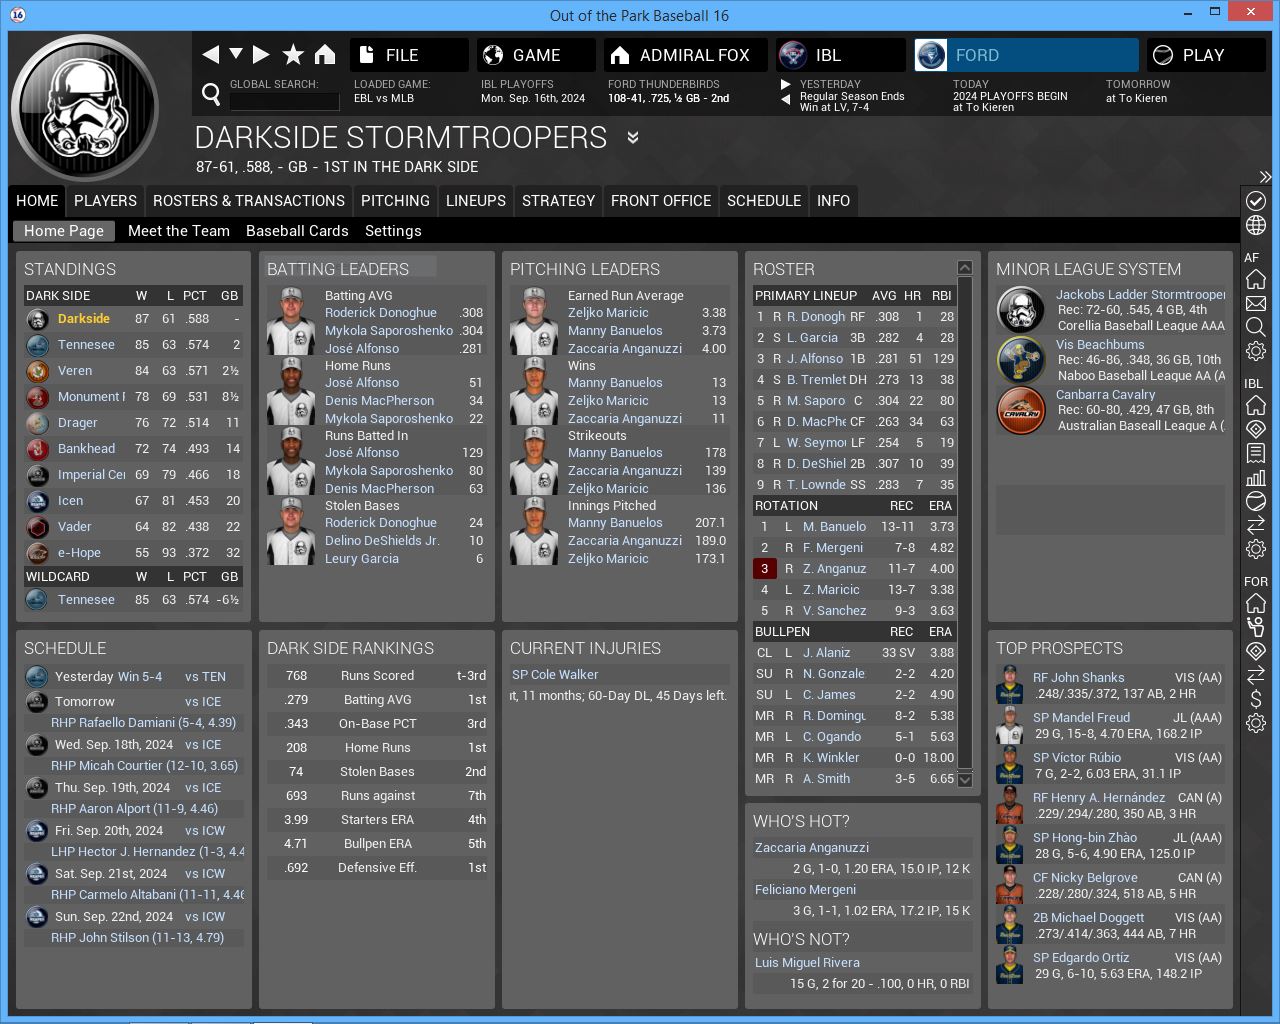
Task: Click the diamond icon under the FOR section
Action: 1256,651
